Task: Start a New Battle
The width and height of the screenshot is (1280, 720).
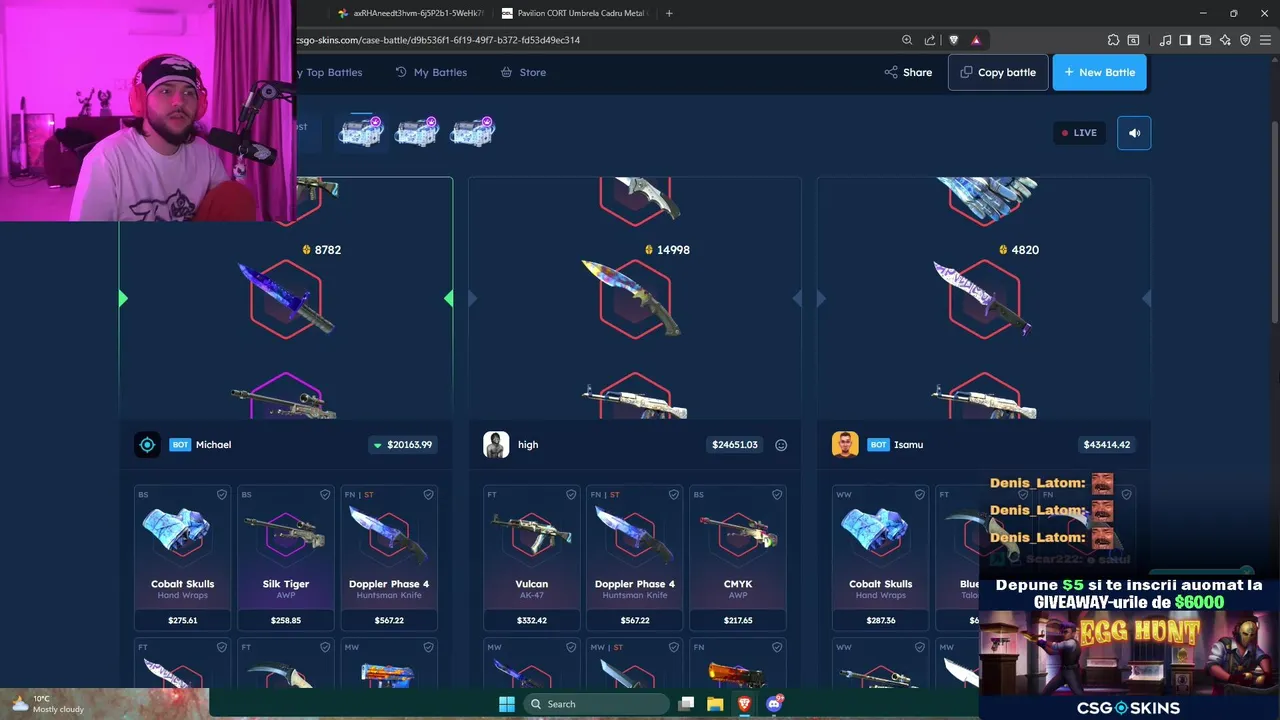Action: coord(1099,72)
